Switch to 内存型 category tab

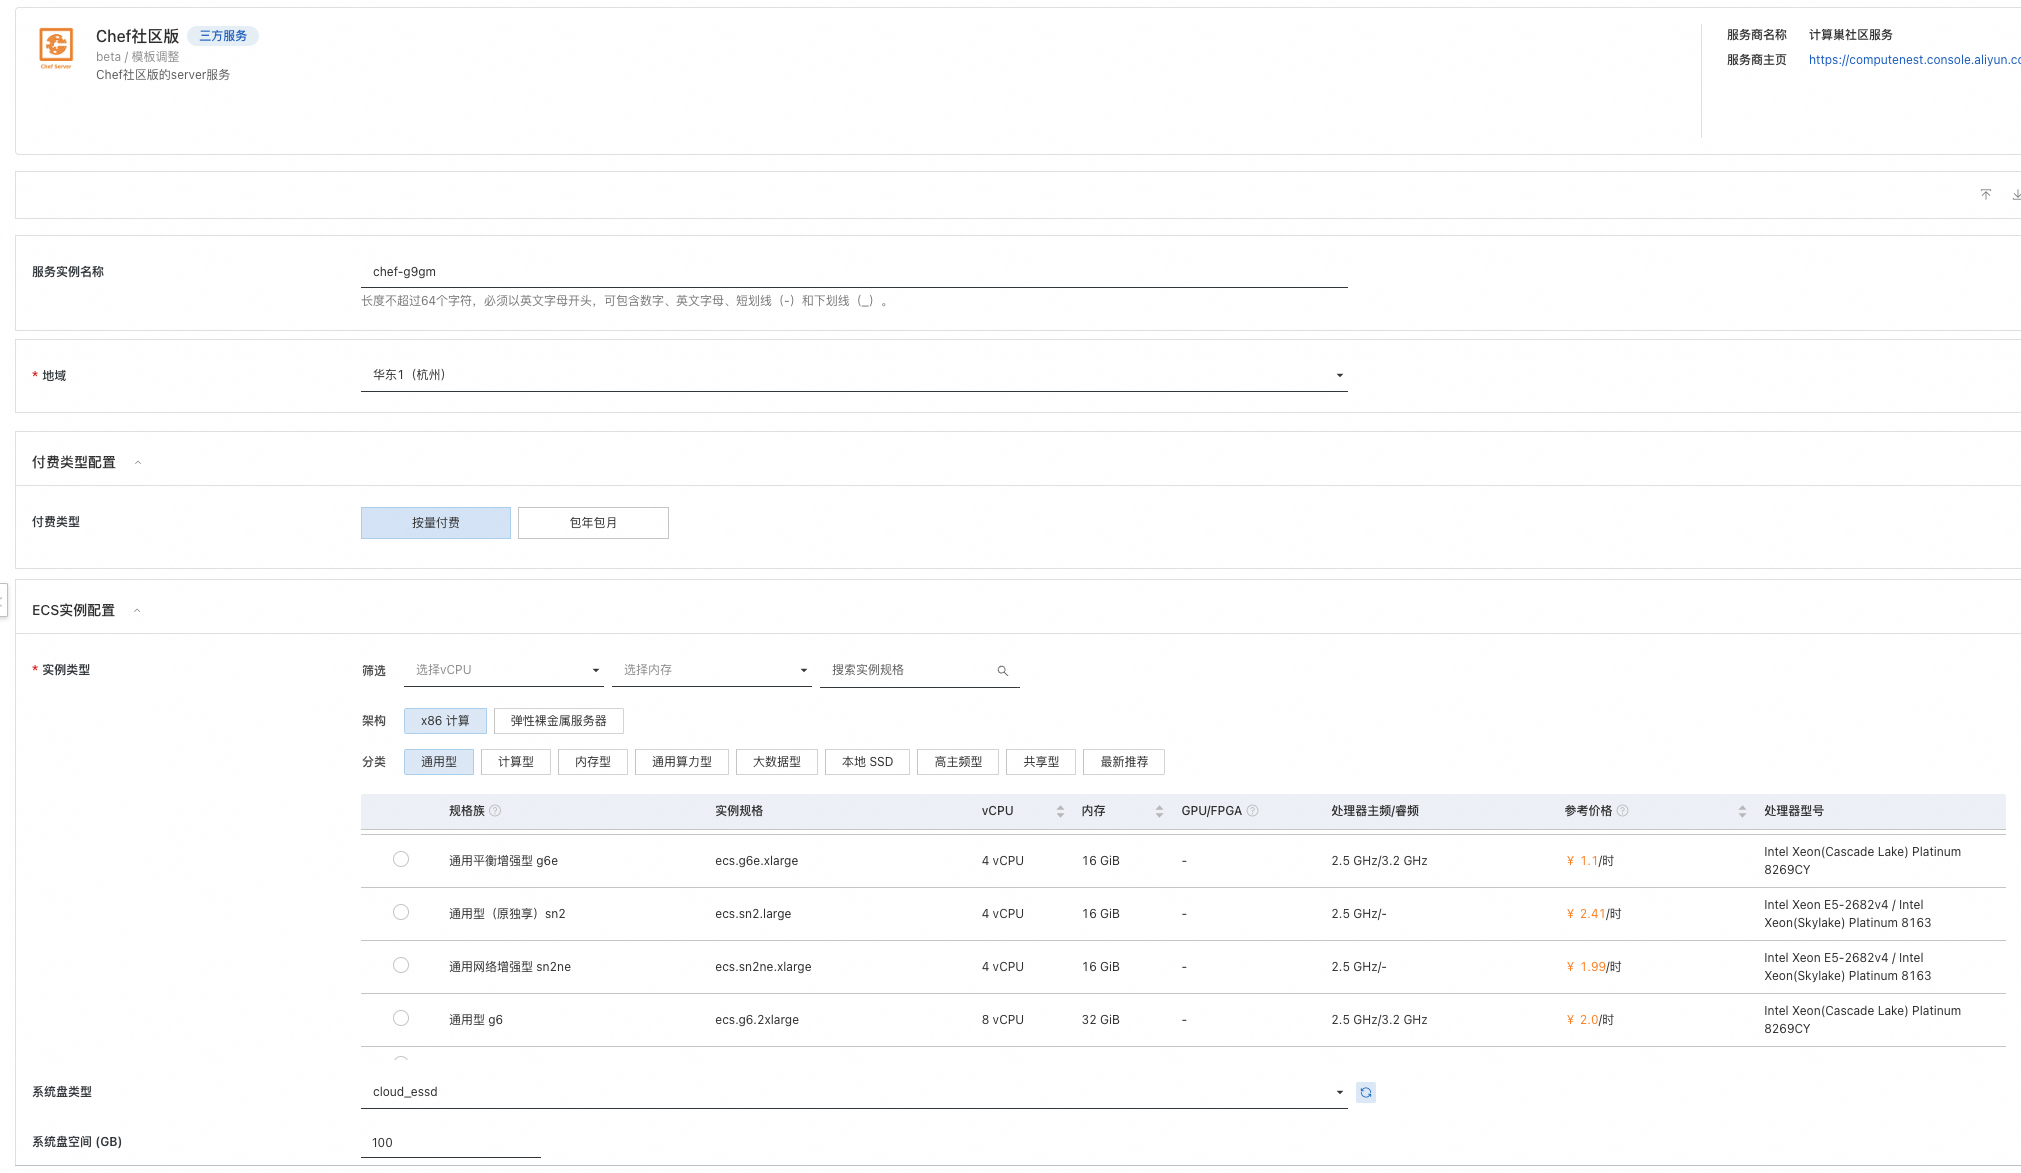point(593,762)
